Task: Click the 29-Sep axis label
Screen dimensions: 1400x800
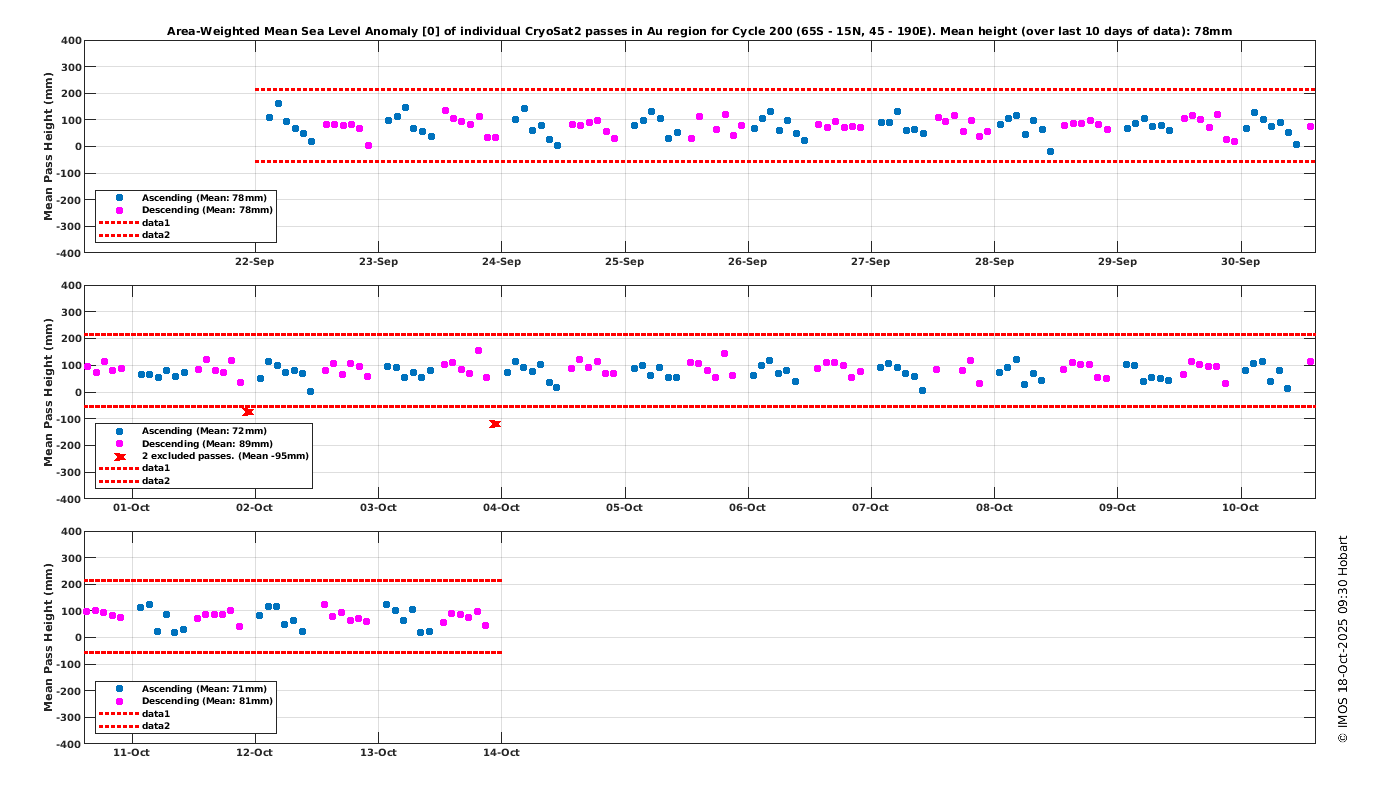Action: [1117, 262]
